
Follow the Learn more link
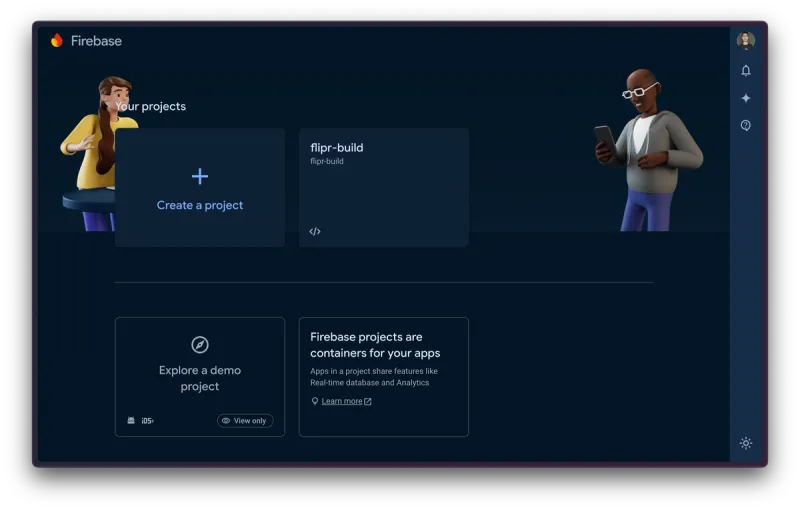346,401
